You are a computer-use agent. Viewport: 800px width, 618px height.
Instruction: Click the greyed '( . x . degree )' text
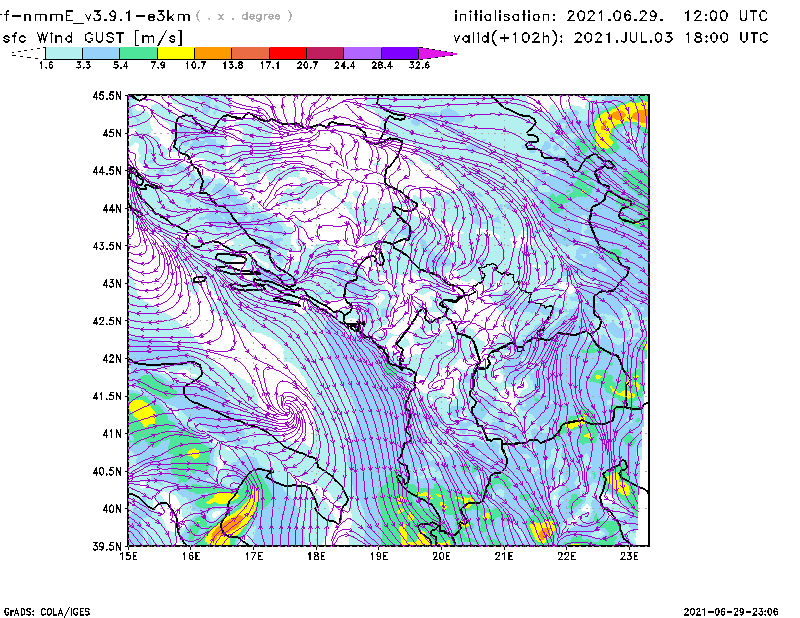pos(244,16)
